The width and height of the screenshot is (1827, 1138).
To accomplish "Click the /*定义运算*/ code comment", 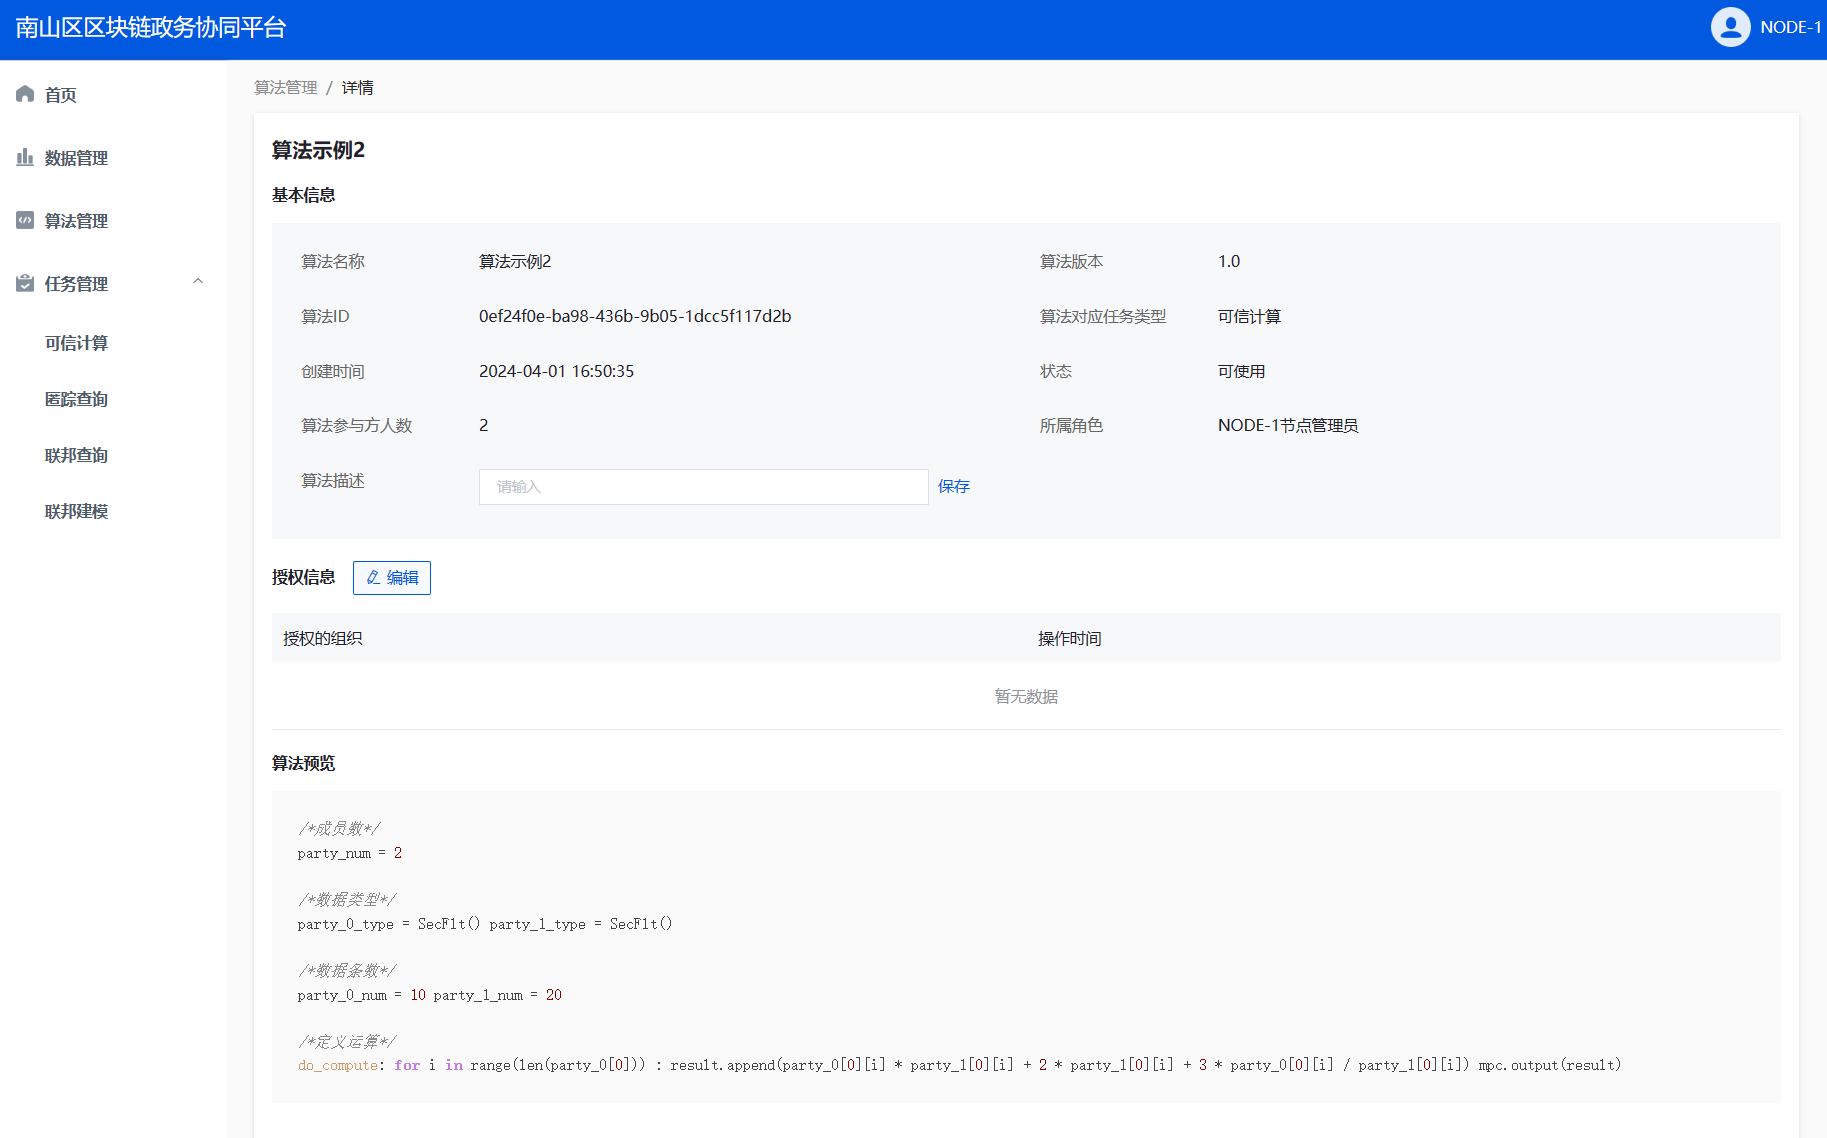I will pyautogui.click(x=347, y=1042).
